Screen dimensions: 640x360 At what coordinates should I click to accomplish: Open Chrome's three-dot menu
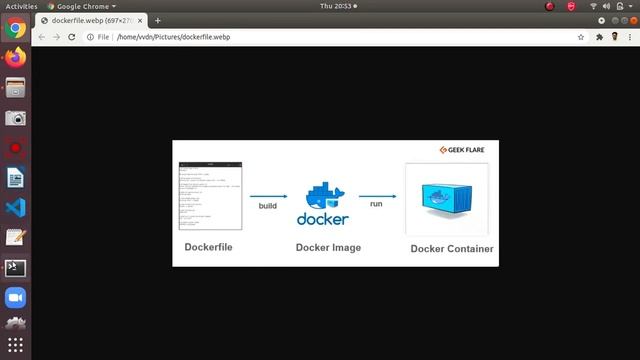point(630,37)
